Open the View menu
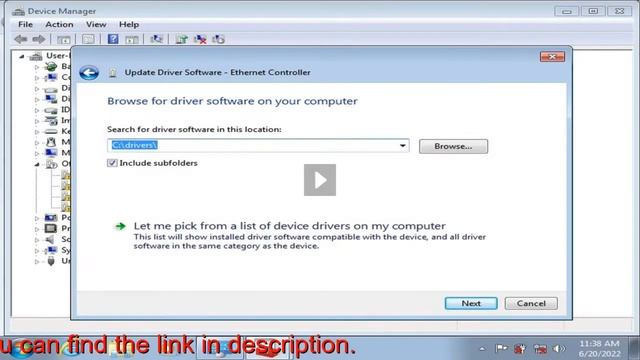 click(x=96, y=24)
